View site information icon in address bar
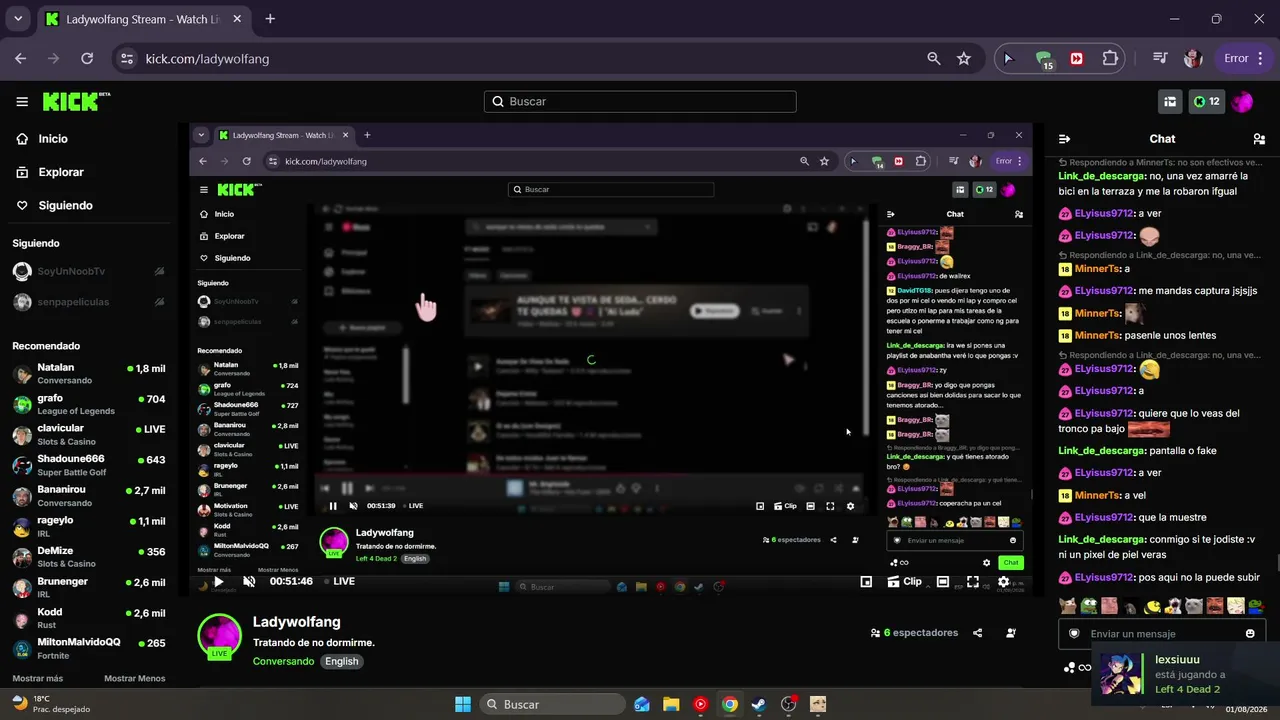Viewport: 1280px width, 720px height. tap(126, 59)
